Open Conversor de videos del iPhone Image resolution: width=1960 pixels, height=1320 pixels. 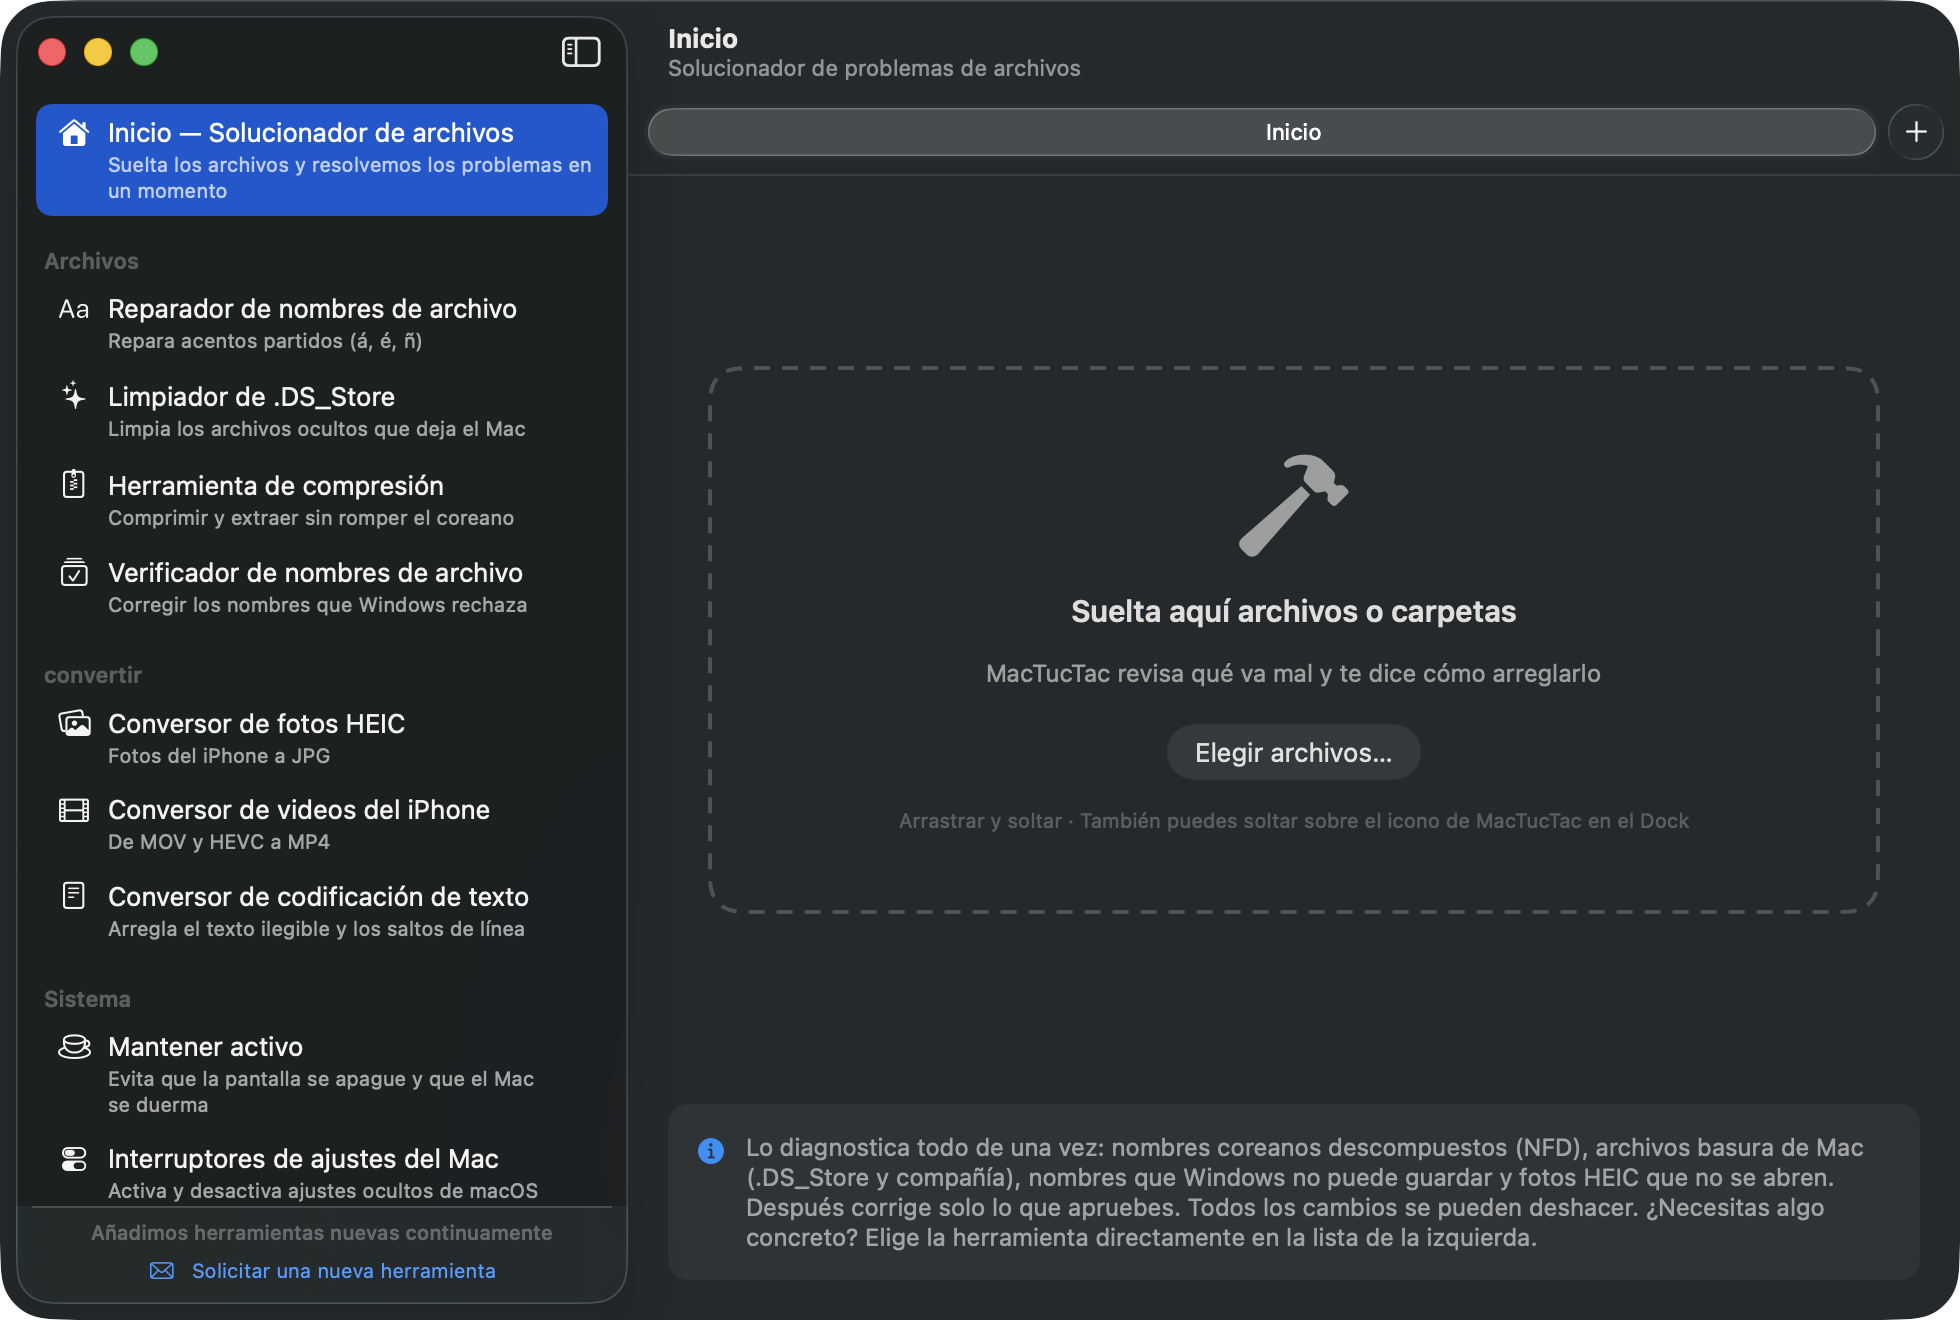[322, 824]
